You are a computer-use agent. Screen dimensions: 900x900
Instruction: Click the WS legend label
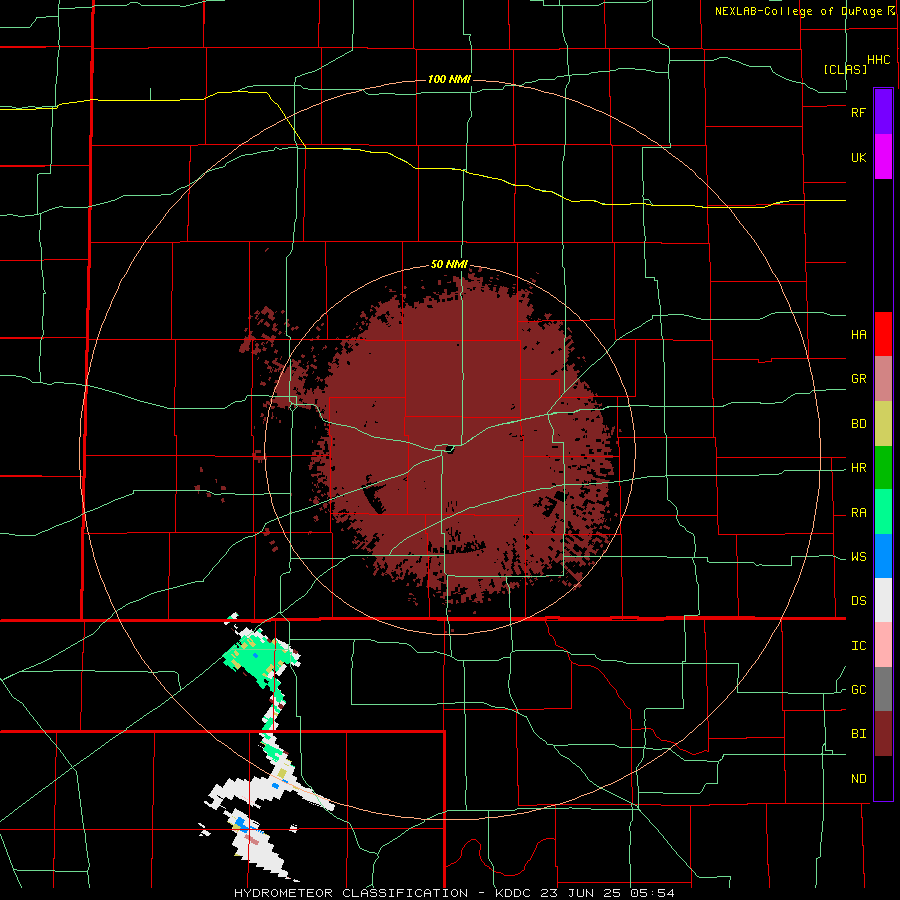tap(858, 557)
